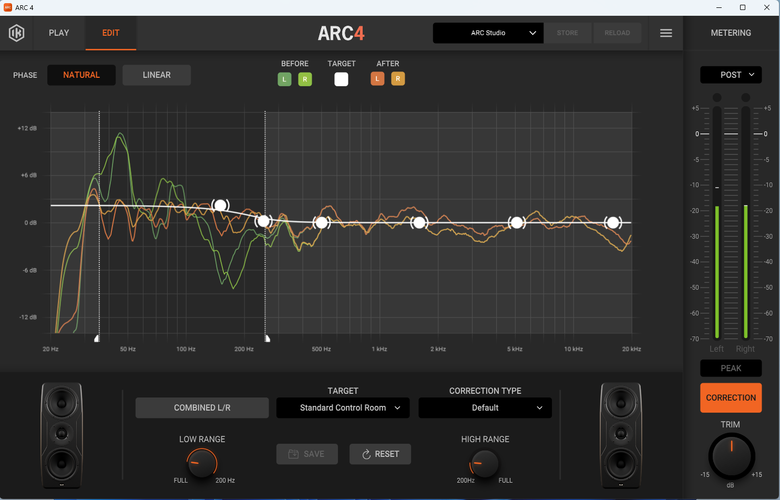Click the STORE button
780x500 pixels.
(x=568, y=33)
